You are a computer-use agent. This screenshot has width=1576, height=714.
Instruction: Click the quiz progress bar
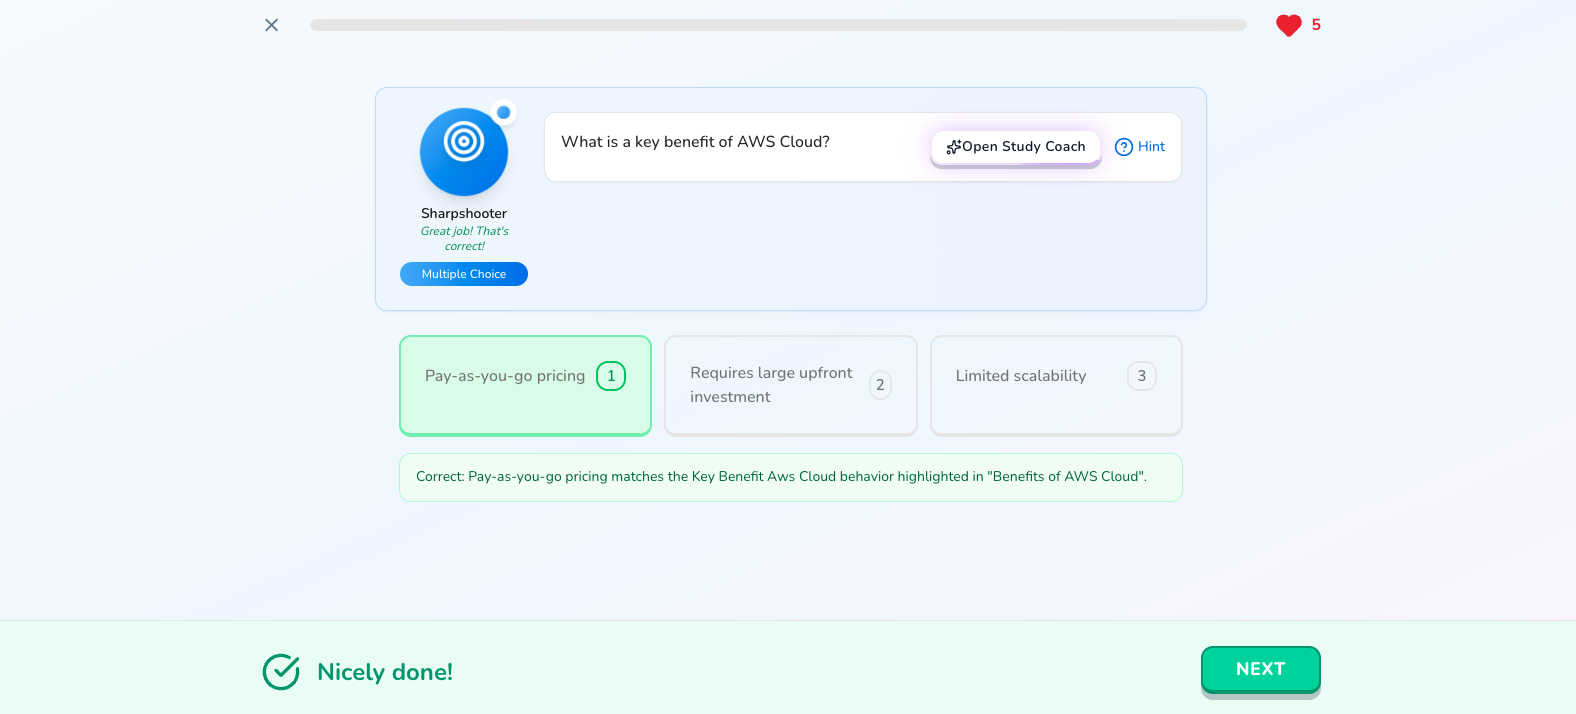coord(778,25)
